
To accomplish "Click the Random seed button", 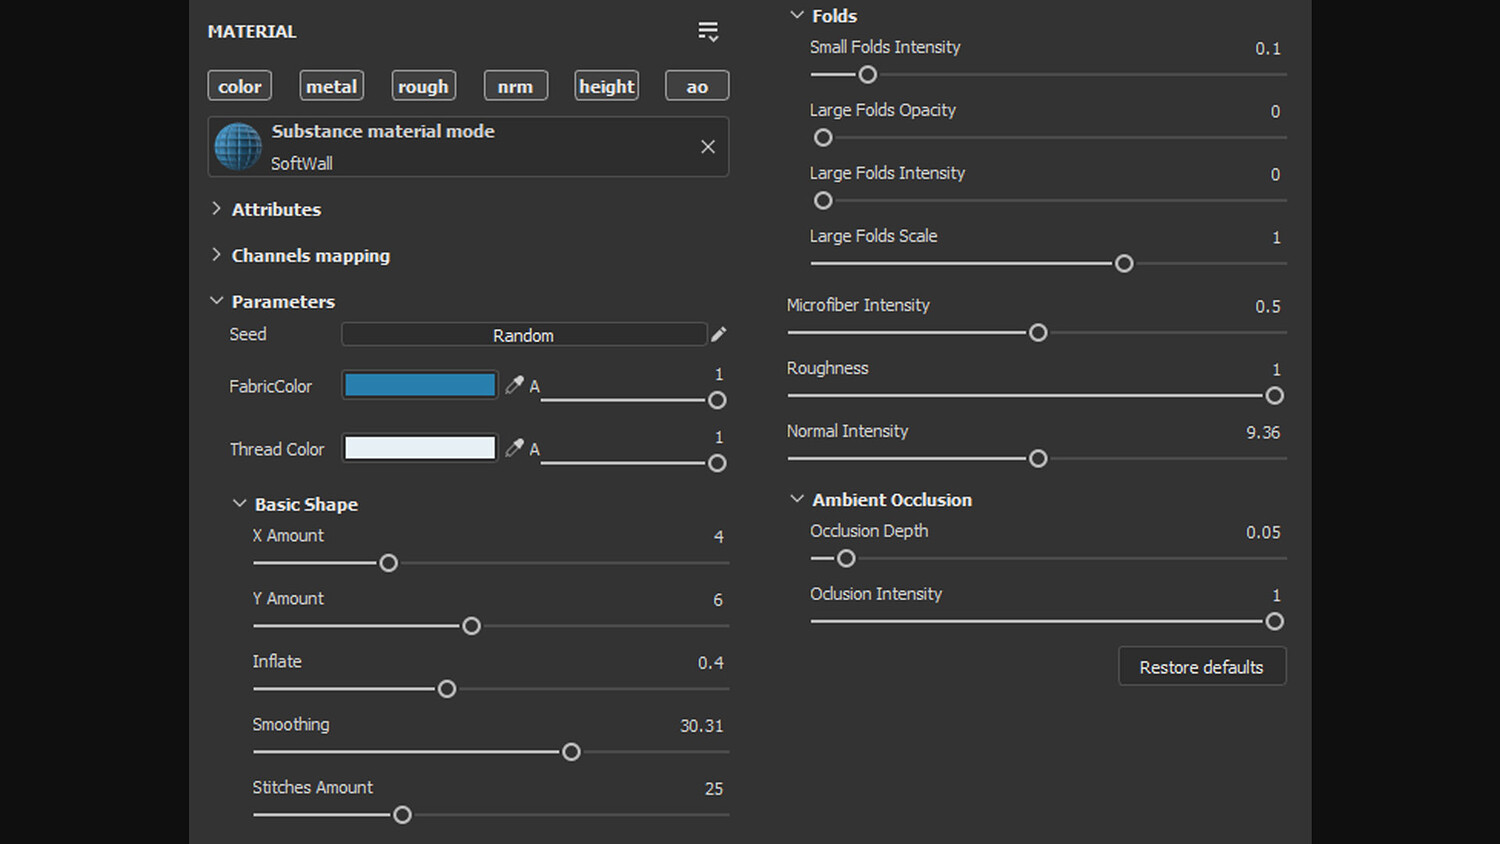I will (523, 335).
